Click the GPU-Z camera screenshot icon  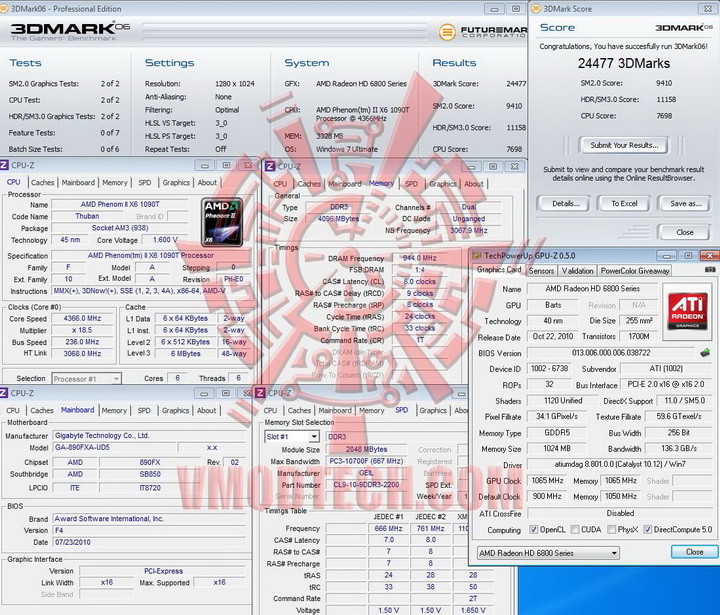tap(709, 270)
